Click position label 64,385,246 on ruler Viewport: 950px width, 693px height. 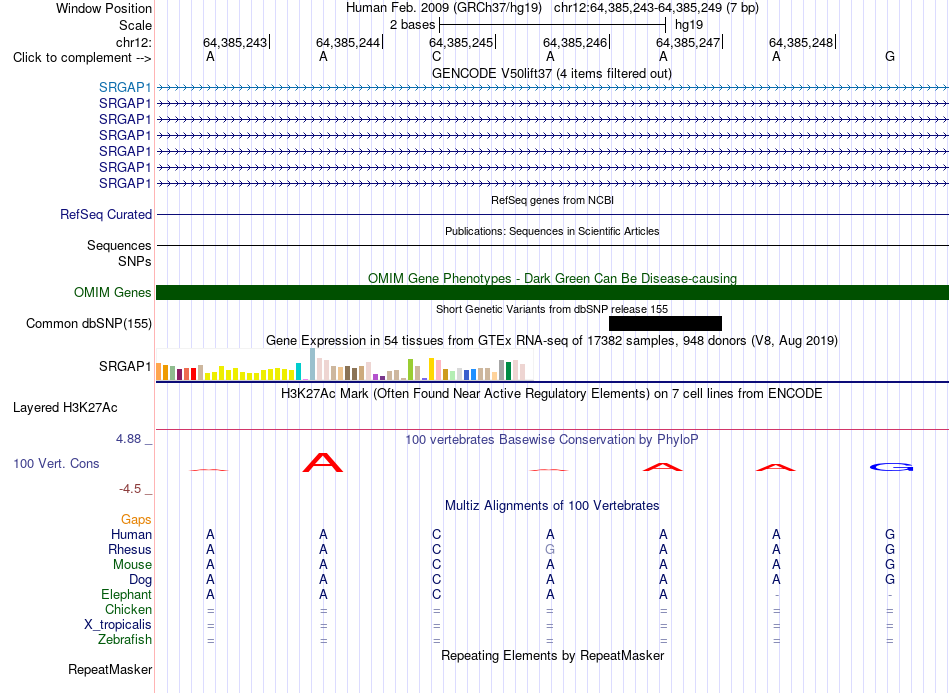coord(575,42)
